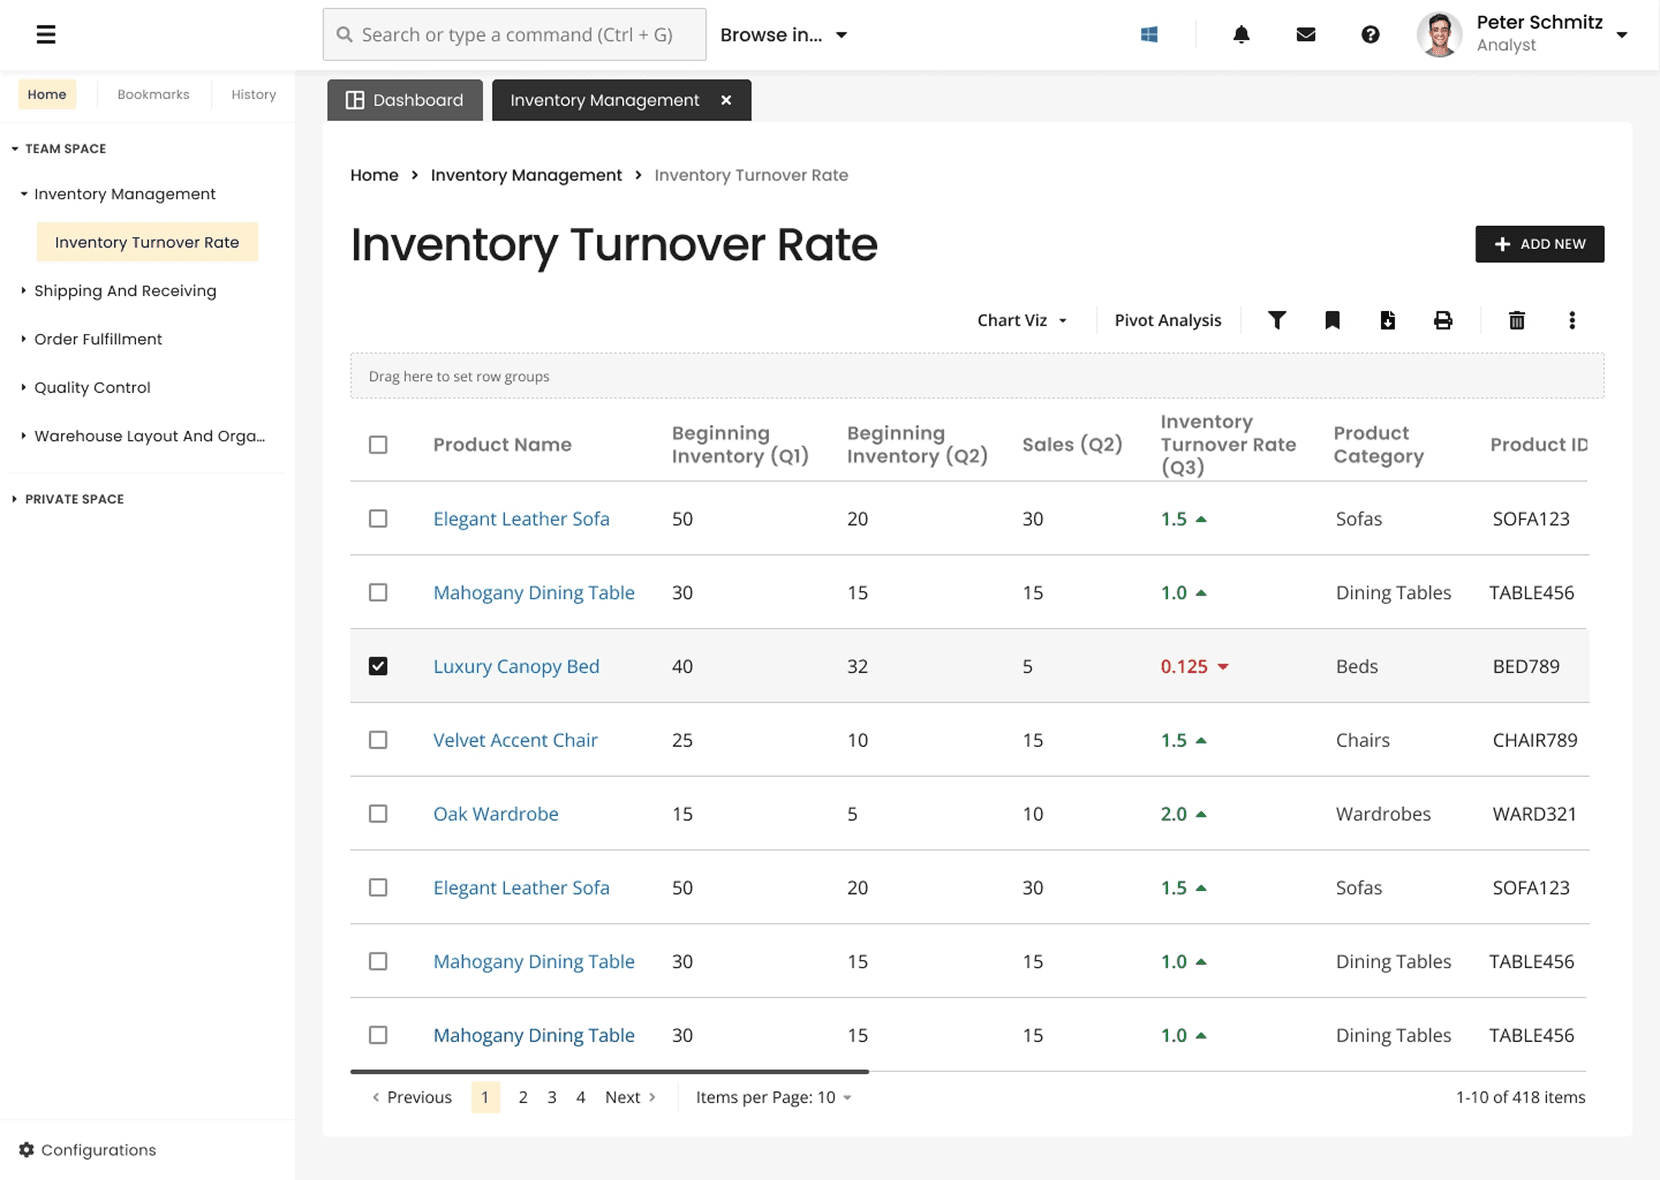The image size is (1660, 1180).
Task: Expand the Private Space section
Action: point(15,499)
